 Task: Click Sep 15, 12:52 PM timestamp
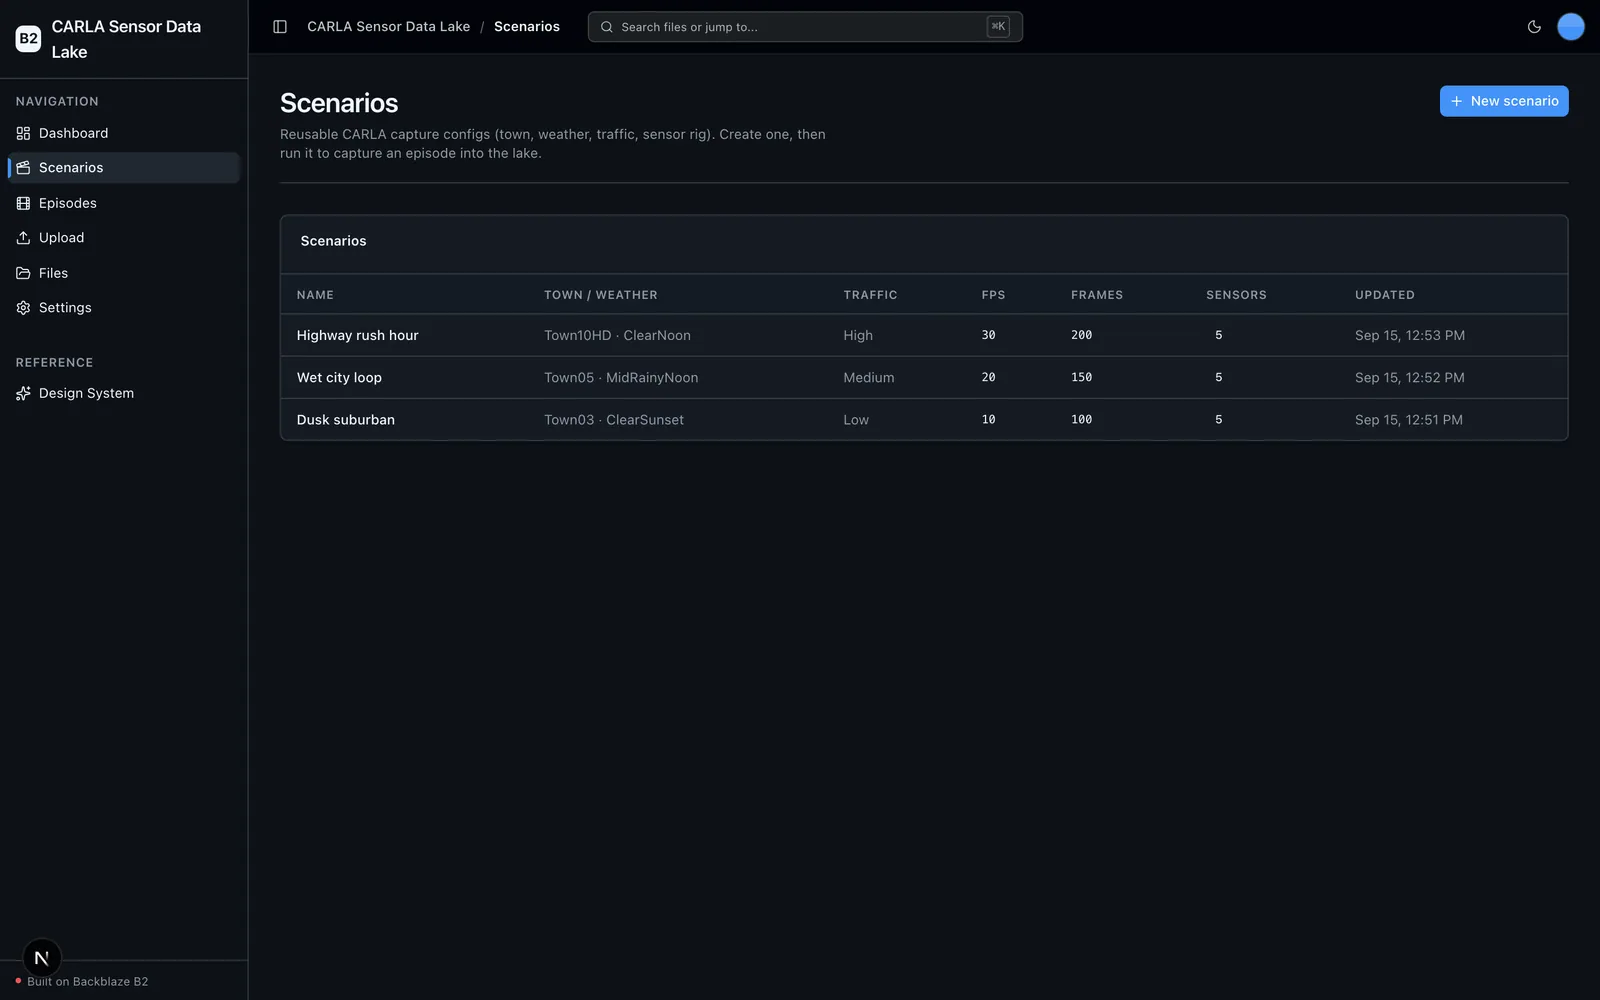[x=1410, y=378]
